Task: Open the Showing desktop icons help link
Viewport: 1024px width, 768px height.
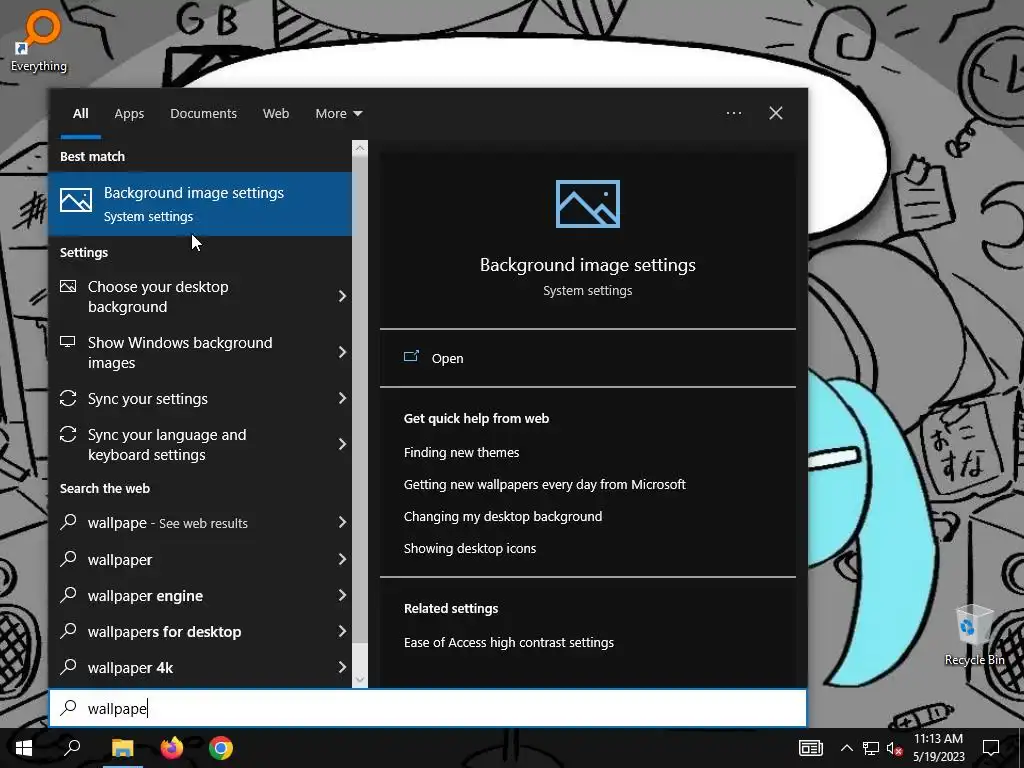Action: coord(470,548)
